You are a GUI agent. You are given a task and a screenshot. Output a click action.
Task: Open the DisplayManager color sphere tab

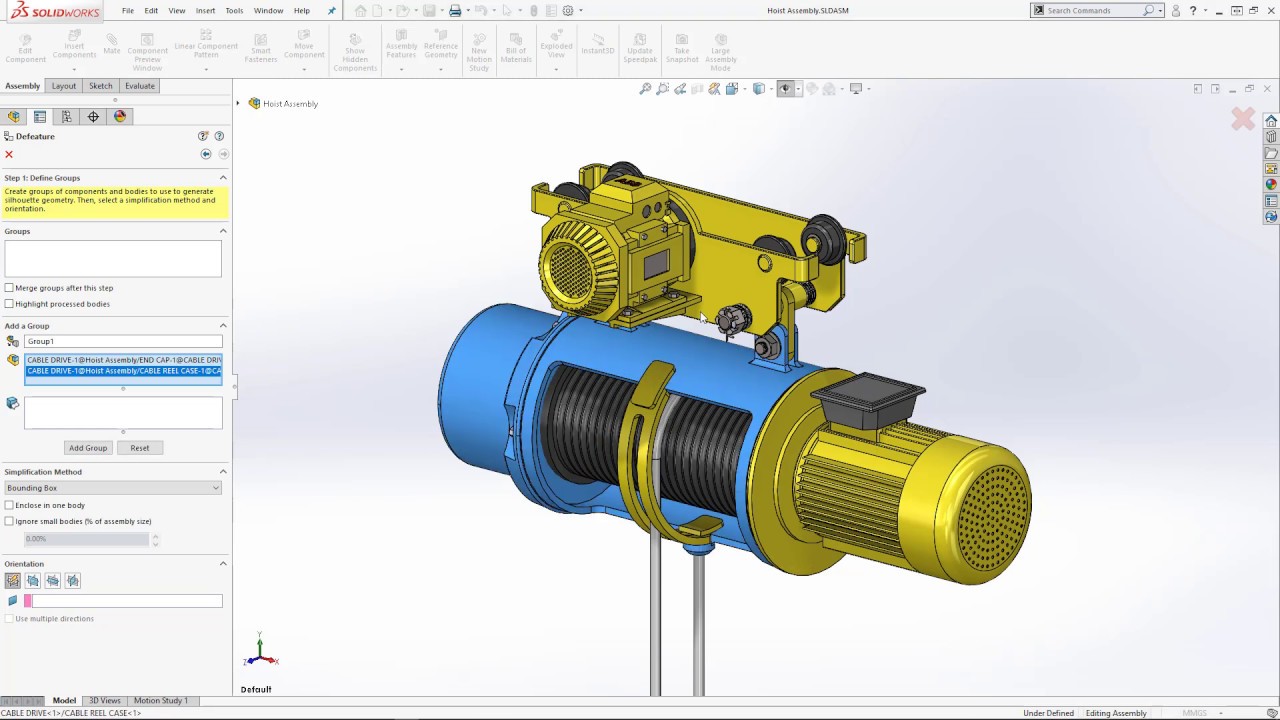coord(120,116)
